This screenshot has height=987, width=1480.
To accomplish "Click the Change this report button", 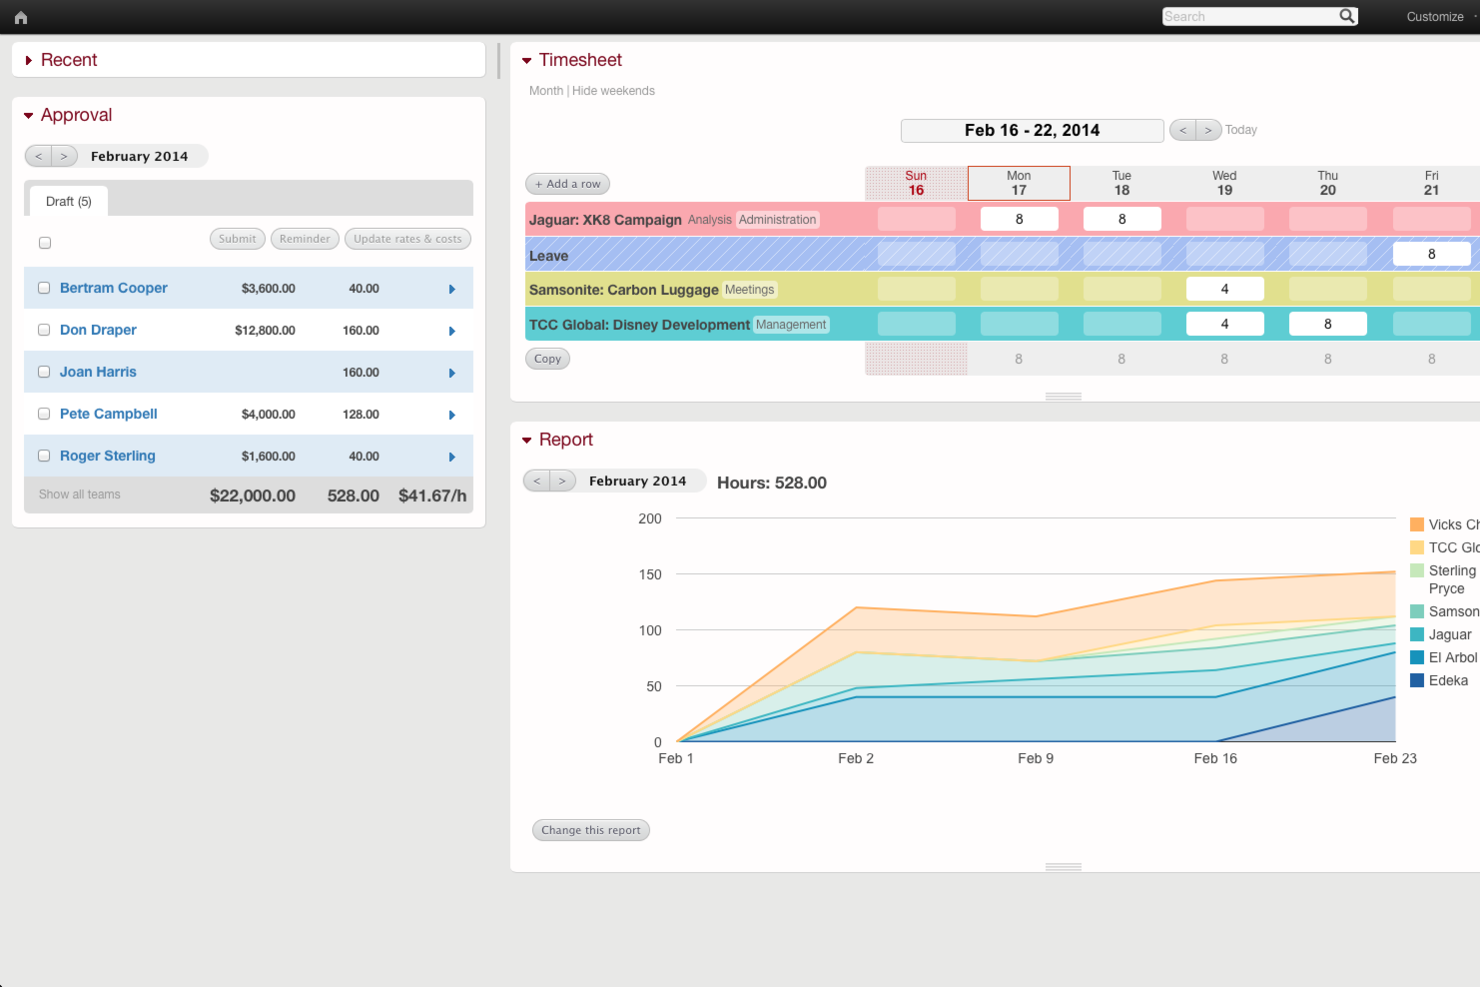I will tap(590, 829).
